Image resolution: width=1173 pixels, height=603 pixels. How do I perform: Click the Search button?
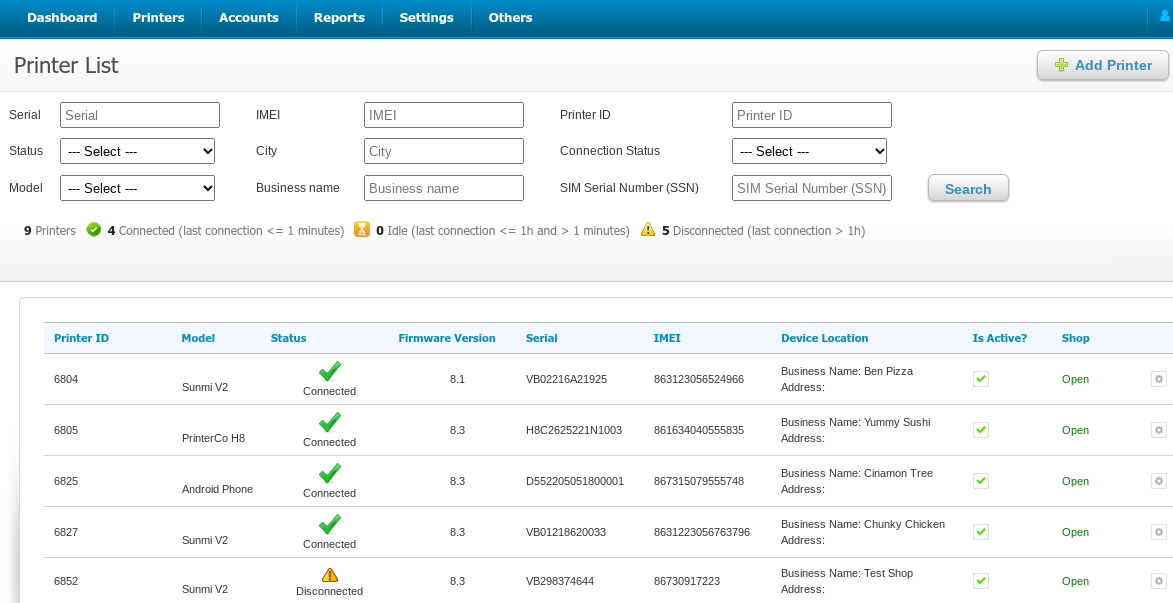[968, 189]
